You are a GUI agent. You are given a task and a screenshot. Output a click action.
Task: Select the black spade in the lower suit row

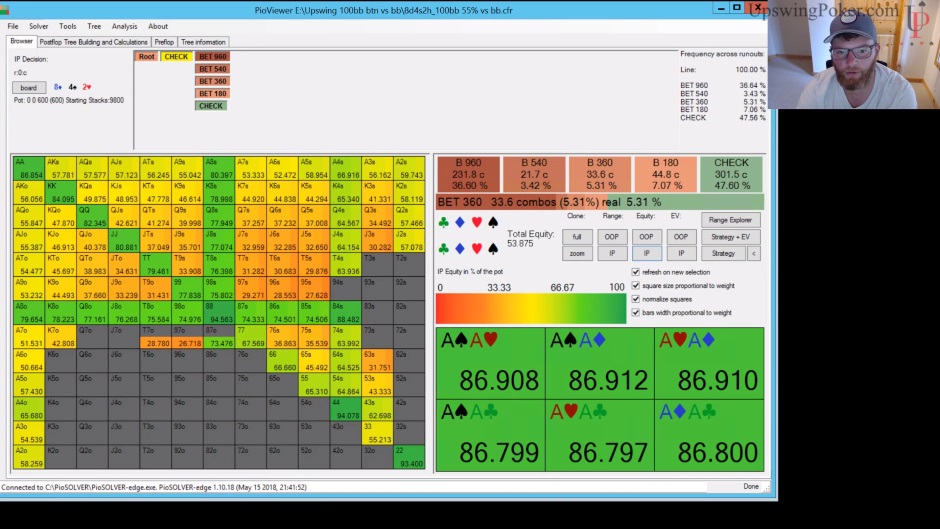[x=493, y=248]
